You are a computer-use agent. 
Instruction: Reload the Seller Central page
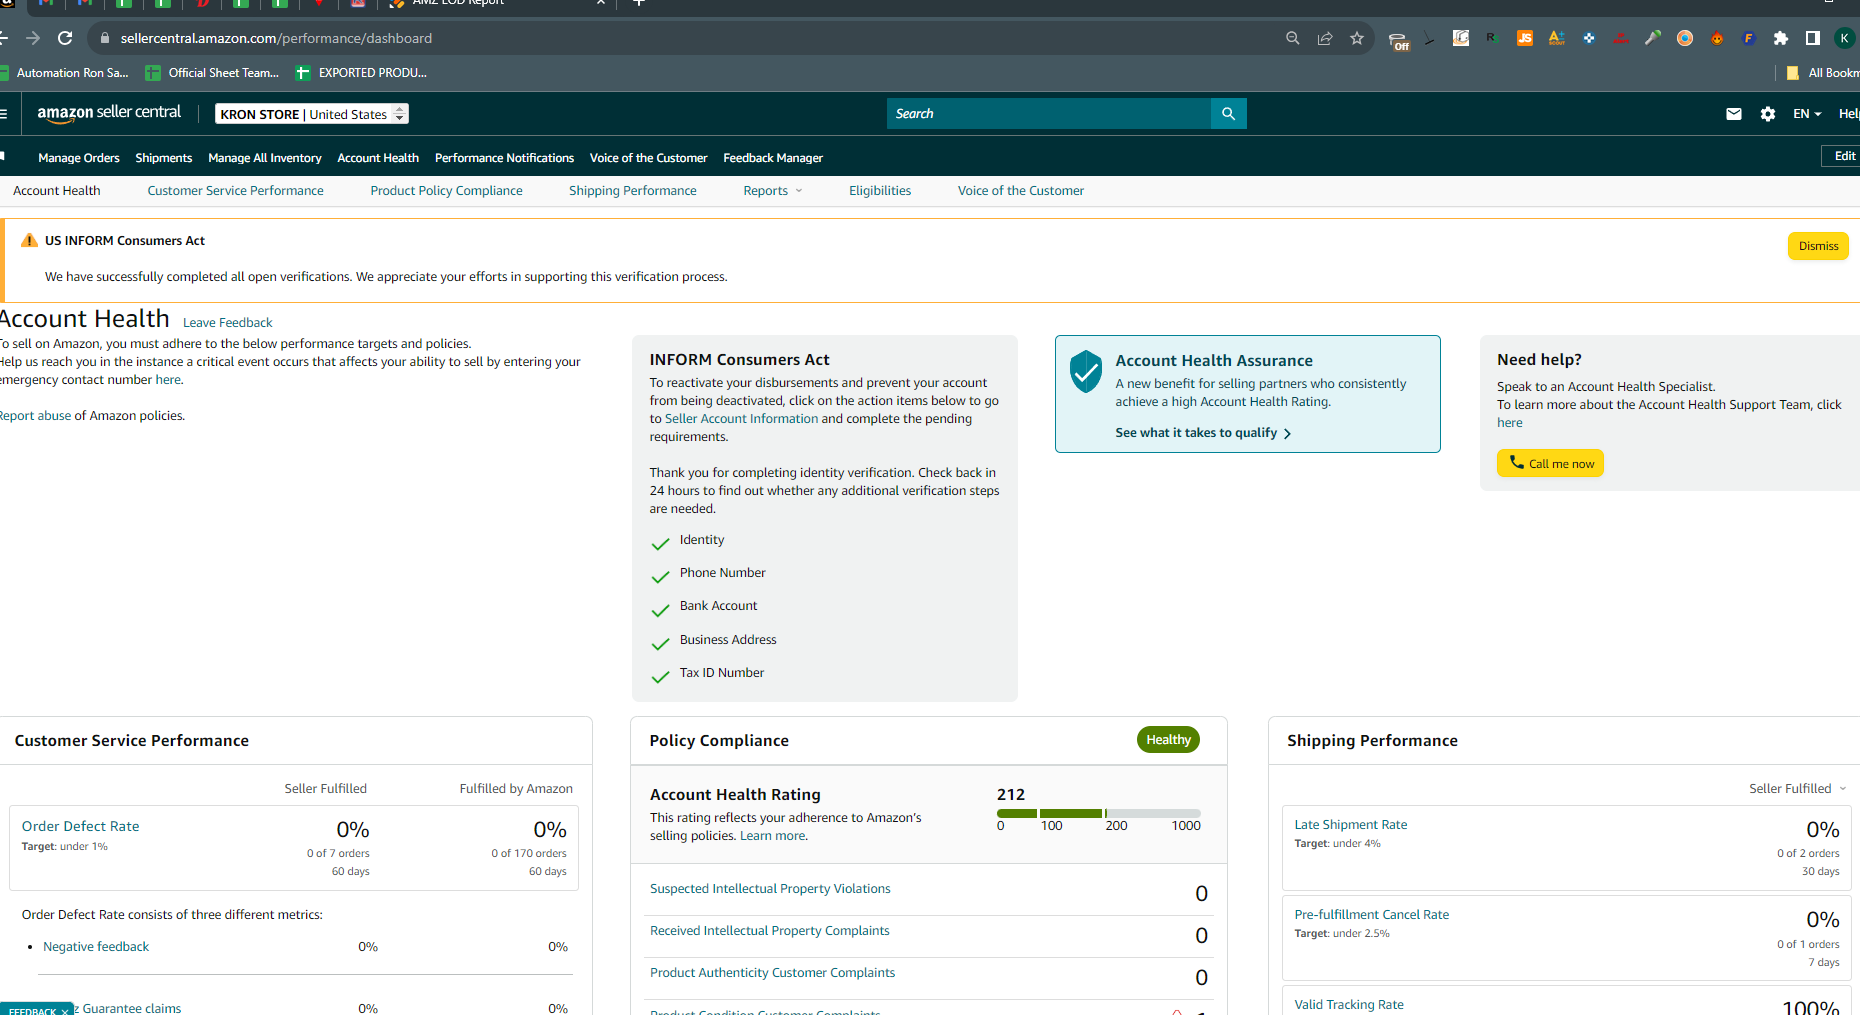tap(65, 38)
